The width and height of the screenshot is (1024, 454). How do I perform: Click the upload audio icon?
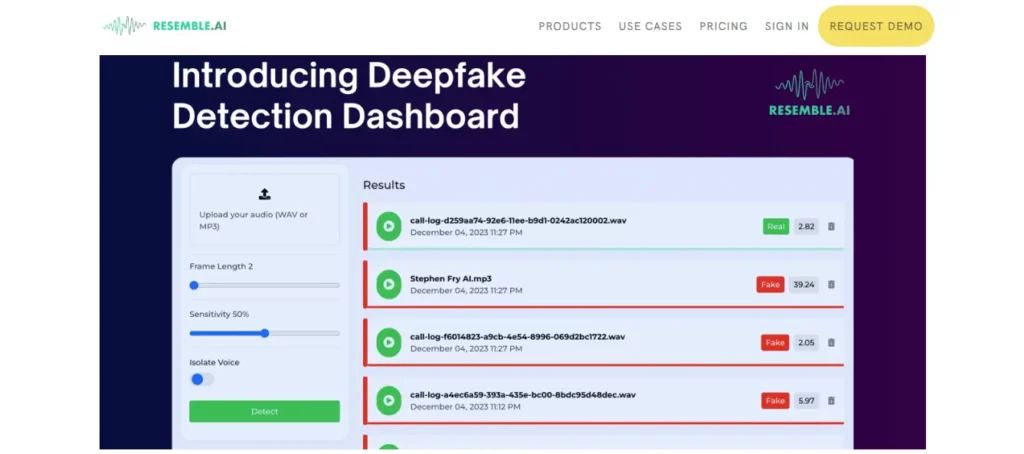[264, 194]
